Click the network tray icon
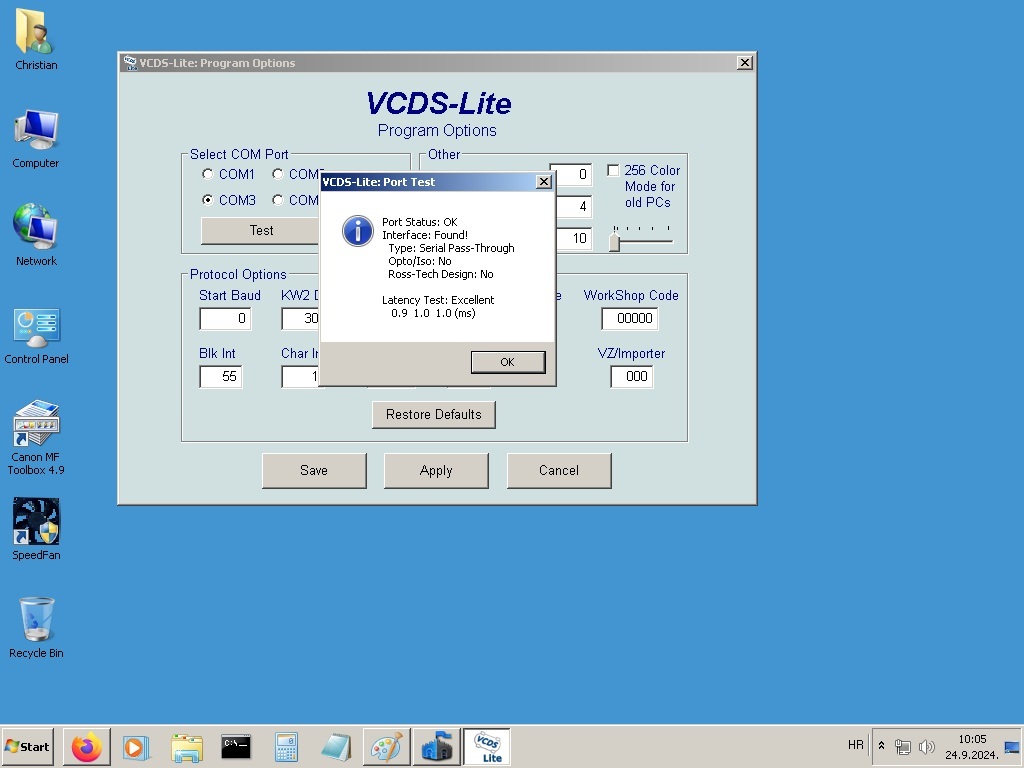This screenshot has height=768, width=1024. point(903,746)
